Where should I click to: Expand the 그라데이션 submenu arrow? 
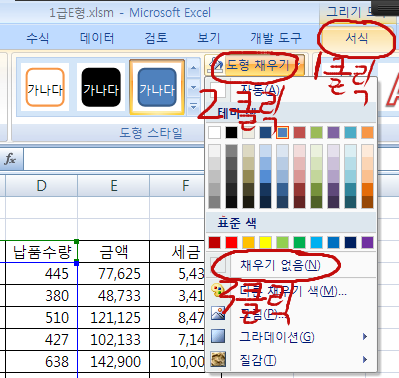(x=365, y=337)
